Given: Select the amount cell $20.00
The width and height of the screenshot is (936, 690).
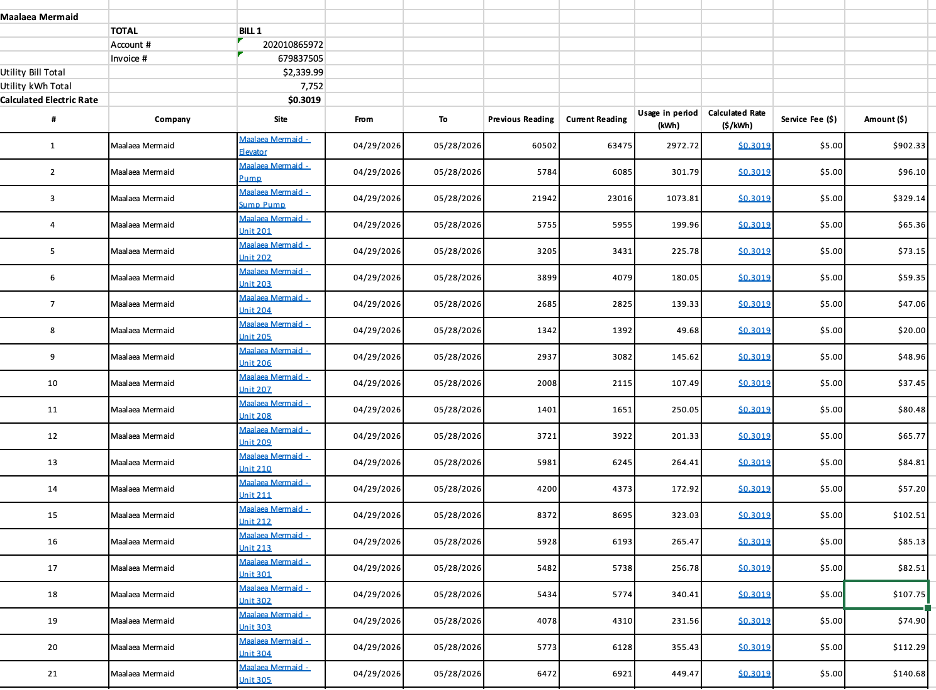Looking at the screenshot, I should (x=886, y=330).
